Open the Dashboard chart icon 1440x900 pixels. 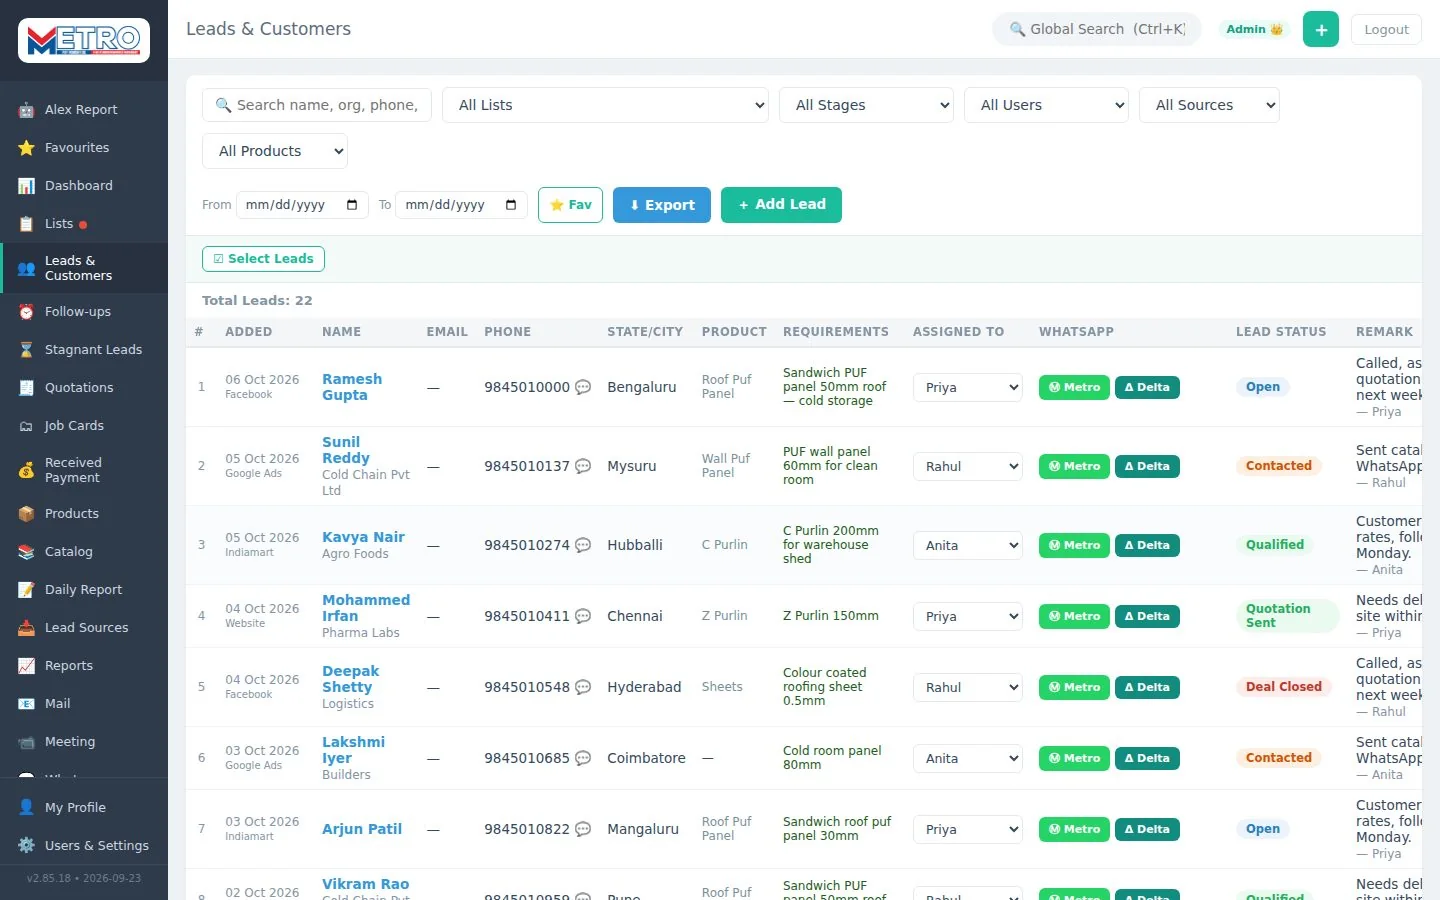pos(26,186)
